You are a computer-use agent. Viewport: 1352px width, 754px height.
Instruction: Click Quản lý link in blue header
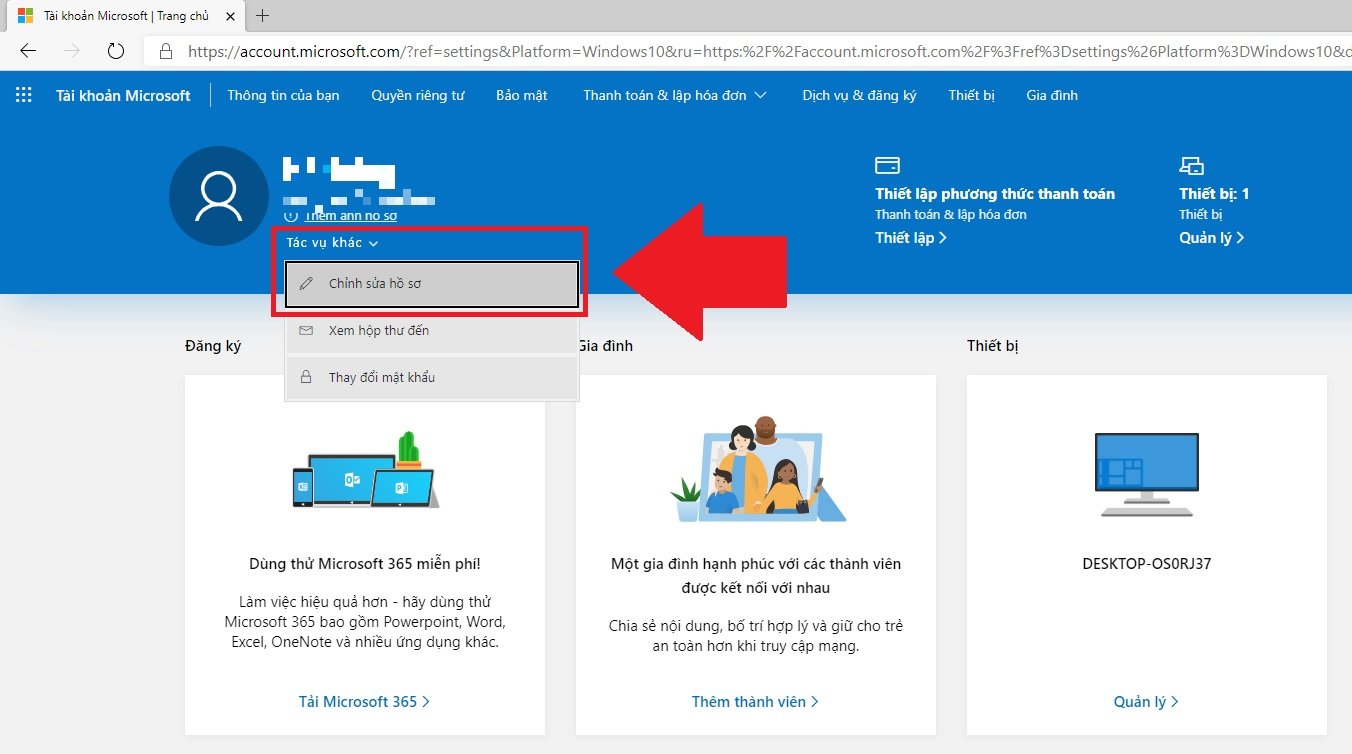(1212, 237)
